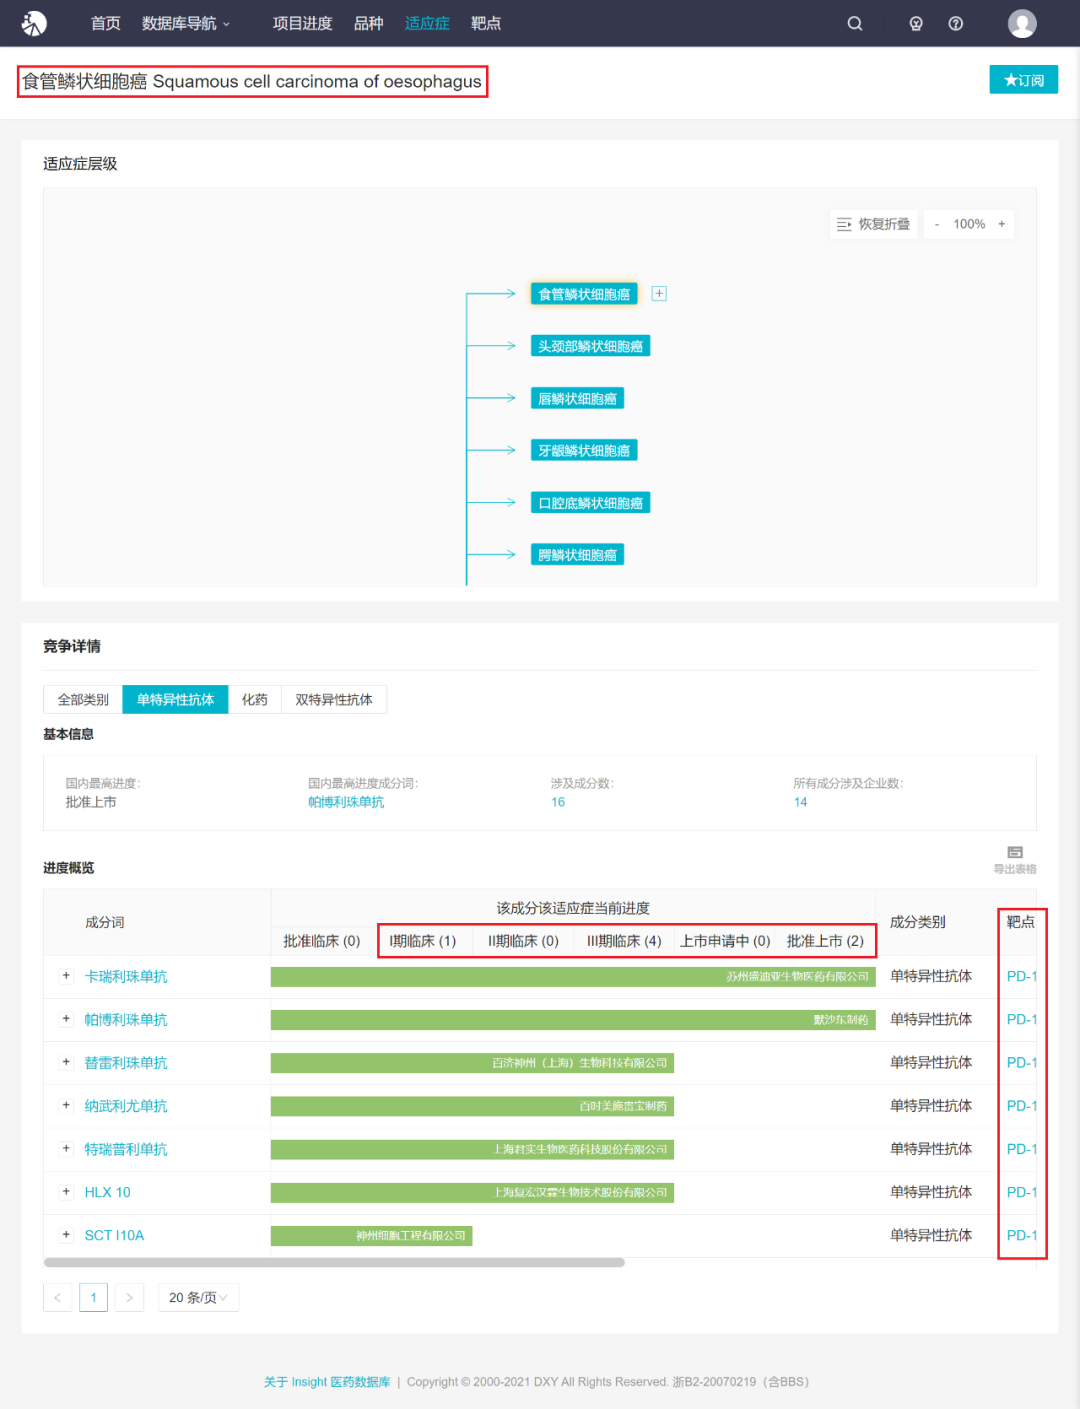Click the table's horizontal scrollbar
Viewport: 1080px width, 1409px height.
click(x=335, y=1263)
